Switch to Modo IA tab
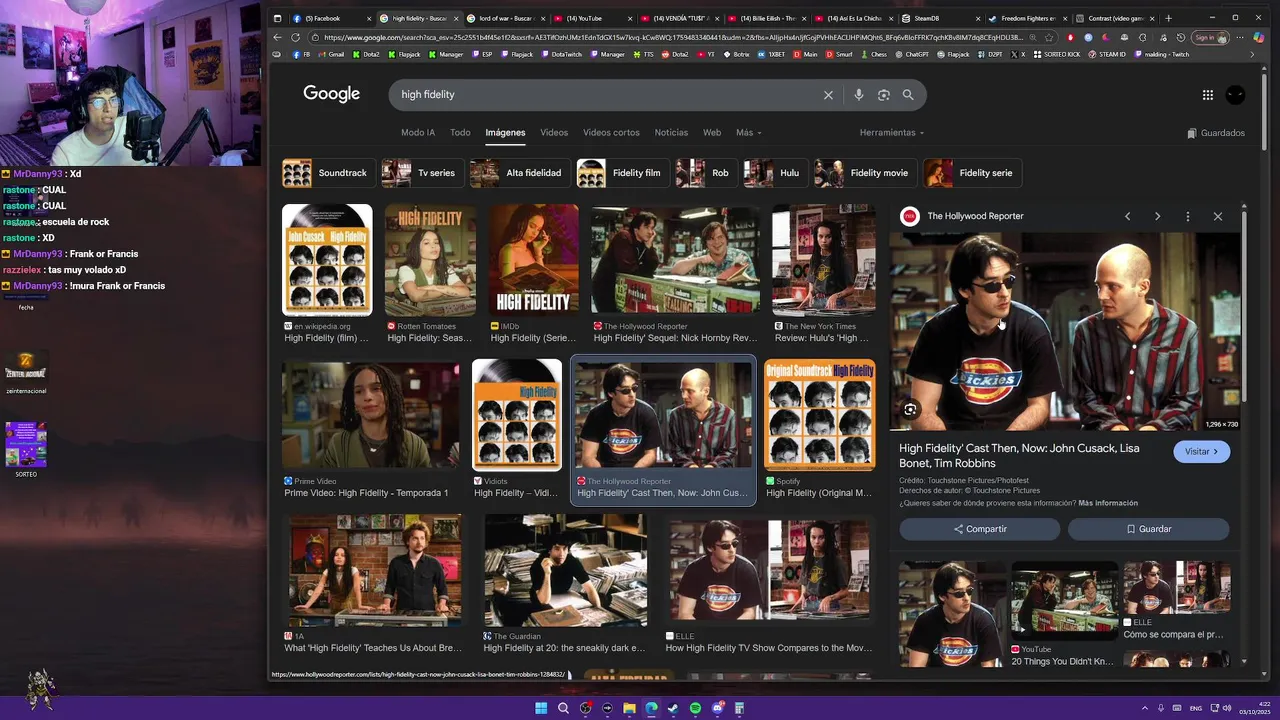The height and width of the screenshot is (720, 1280). pos(418,133)
